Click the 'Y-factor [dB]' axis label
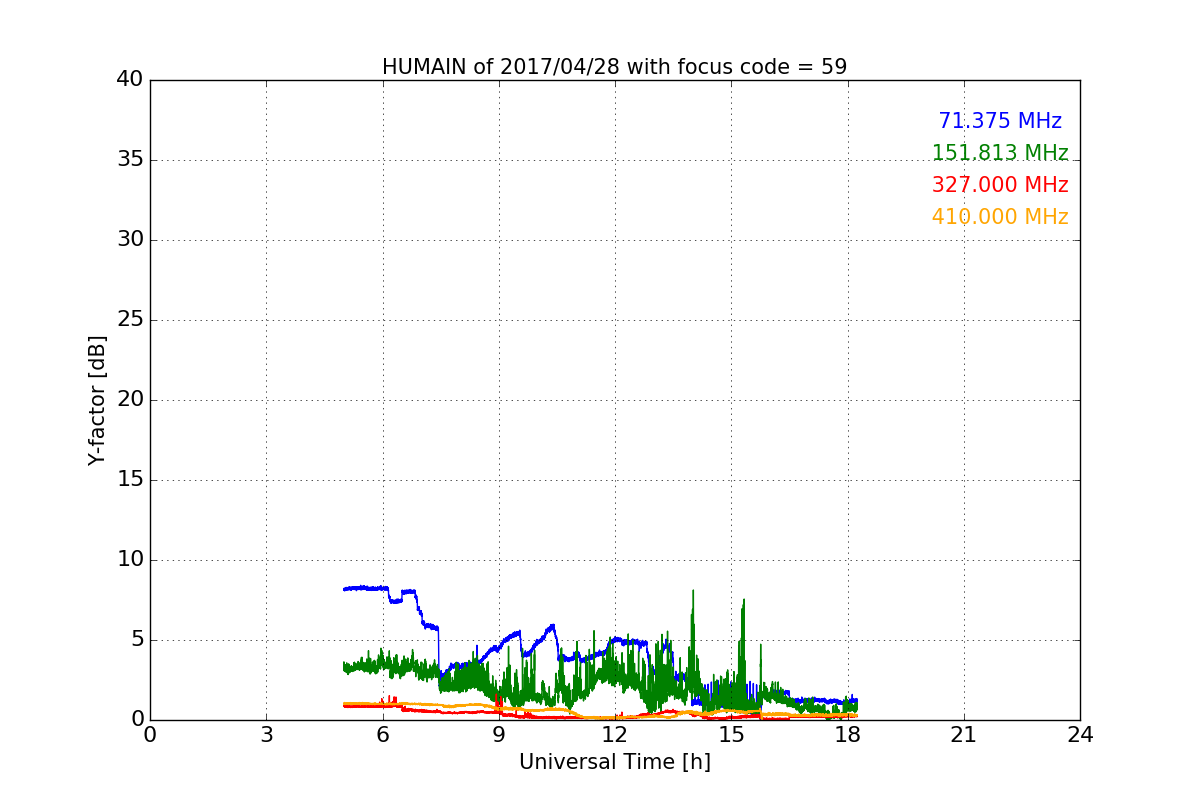This screenshot has height=800, width=1200. (x=97, y=400)
